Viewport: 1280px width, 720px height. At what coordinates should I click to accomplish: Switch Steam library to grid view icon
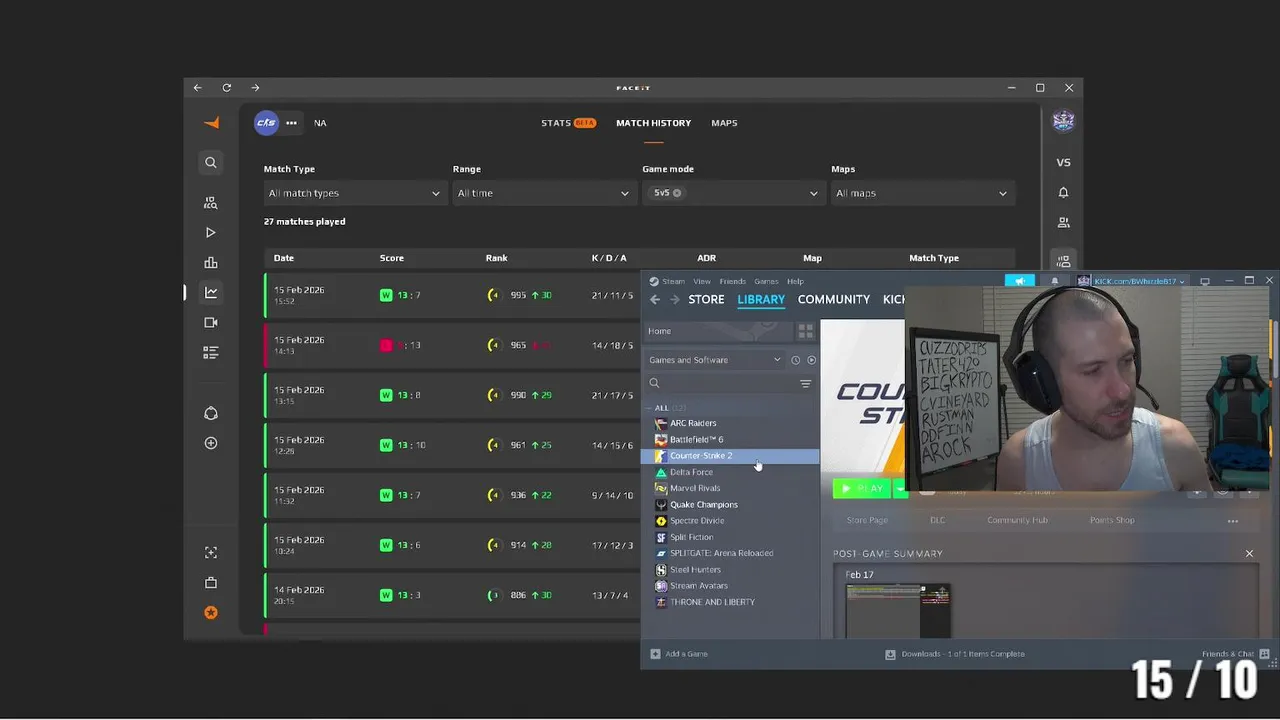tap(805, 331)
